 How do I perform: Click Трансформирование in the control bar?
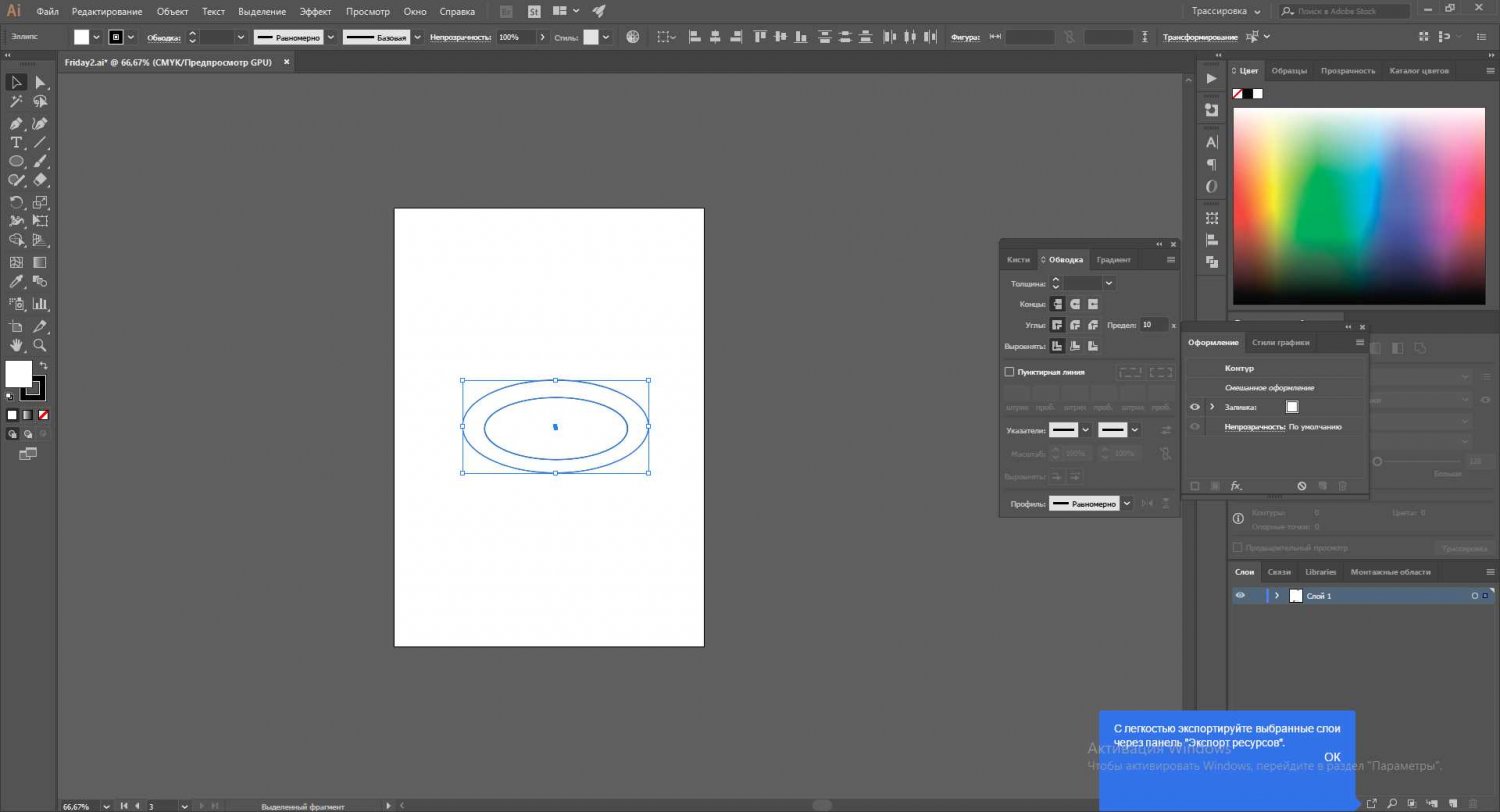click(x=1200, y=37)
